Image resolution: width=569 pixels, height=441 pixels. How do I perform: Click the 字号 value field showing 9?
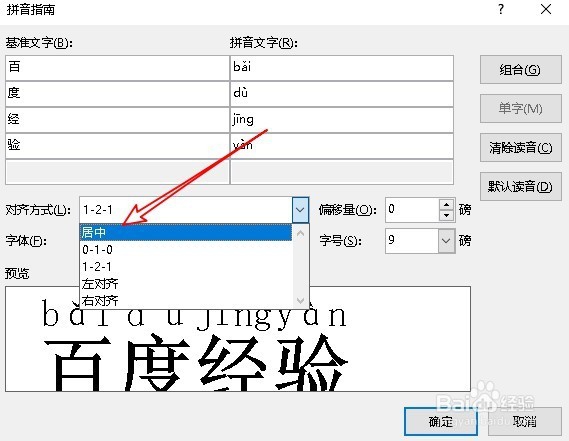[412, 241]
